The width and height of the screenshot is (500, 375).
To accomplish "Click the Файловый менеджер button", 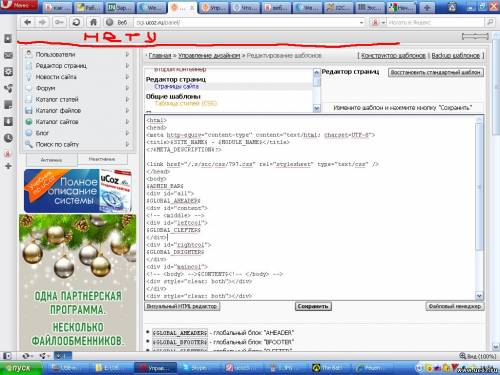I will [x=455, y=306].
